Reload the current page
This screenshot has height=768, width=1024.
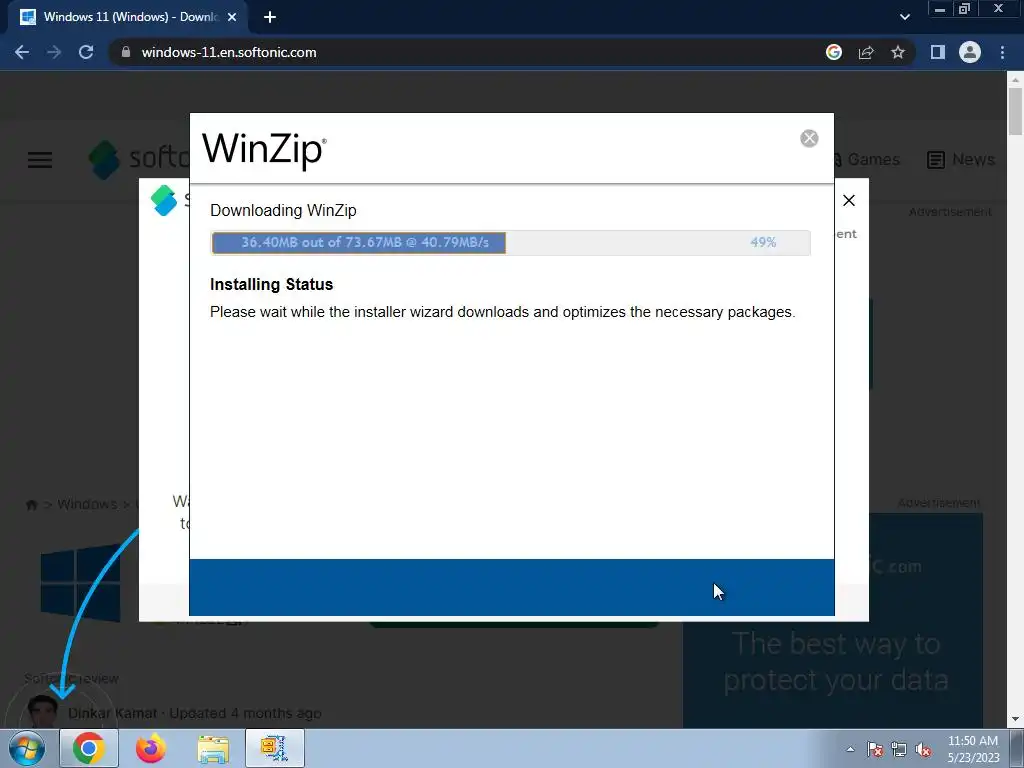(x=86, y=52)
